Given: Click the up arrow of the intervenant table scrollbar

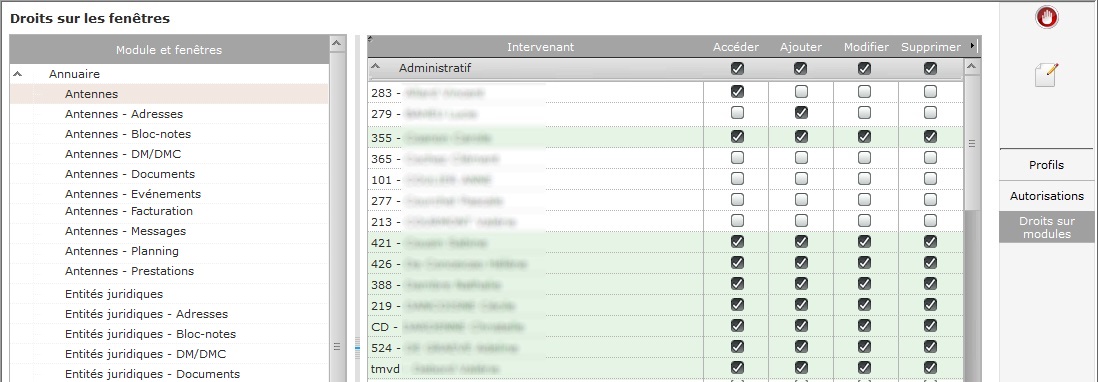Looking at the screenshot, I should point(971,67).
